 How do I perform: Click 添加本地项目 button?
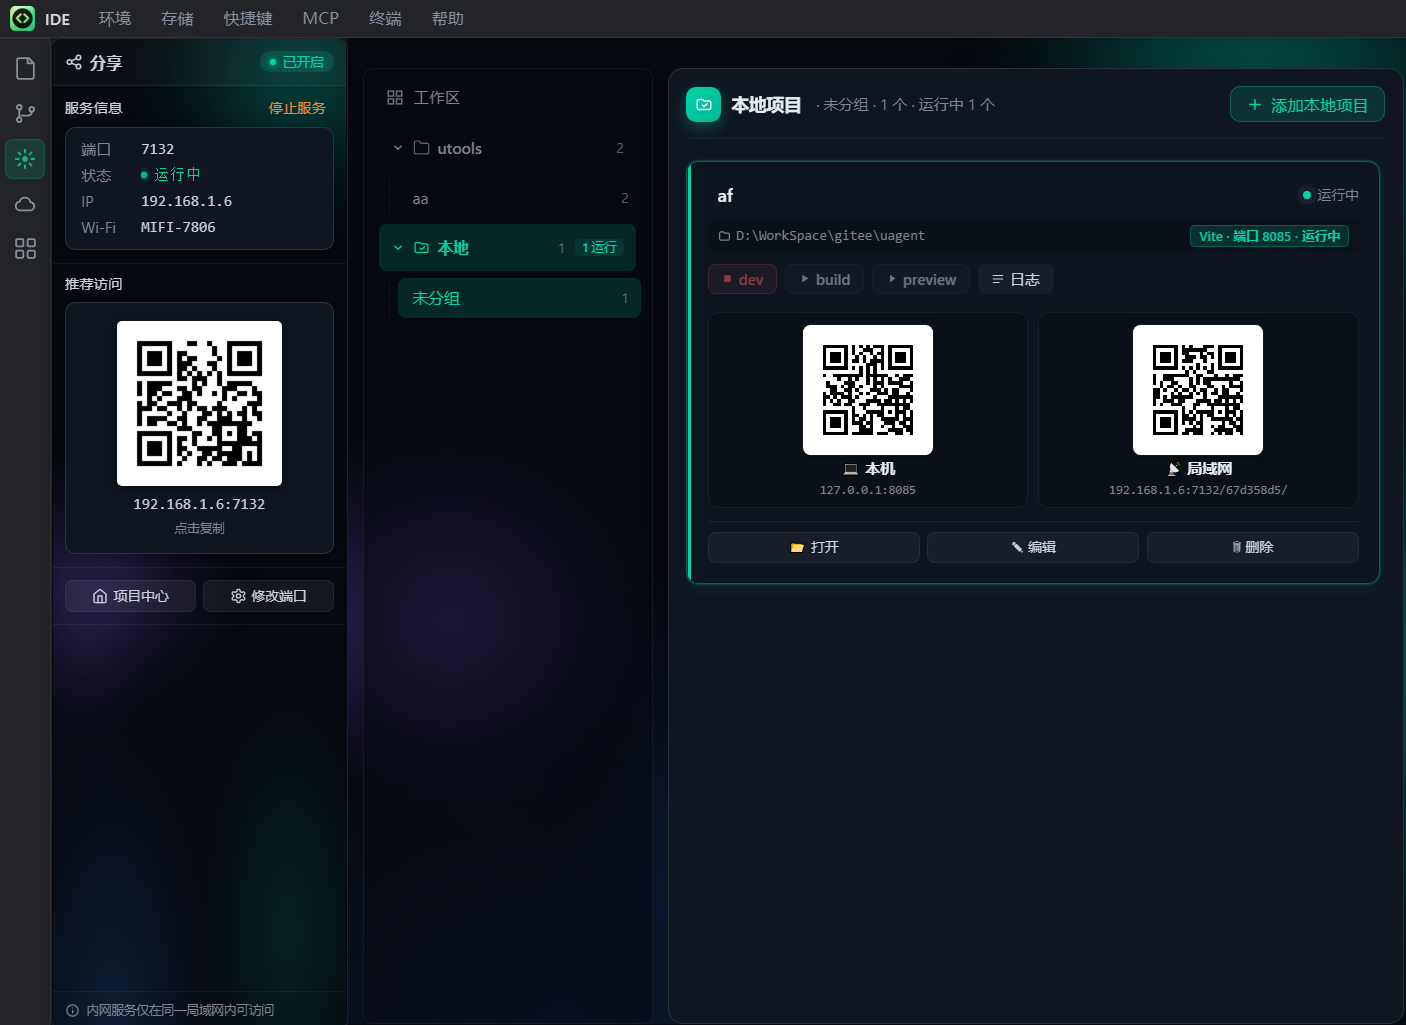pyautogui.click(x=1307, y=105)
